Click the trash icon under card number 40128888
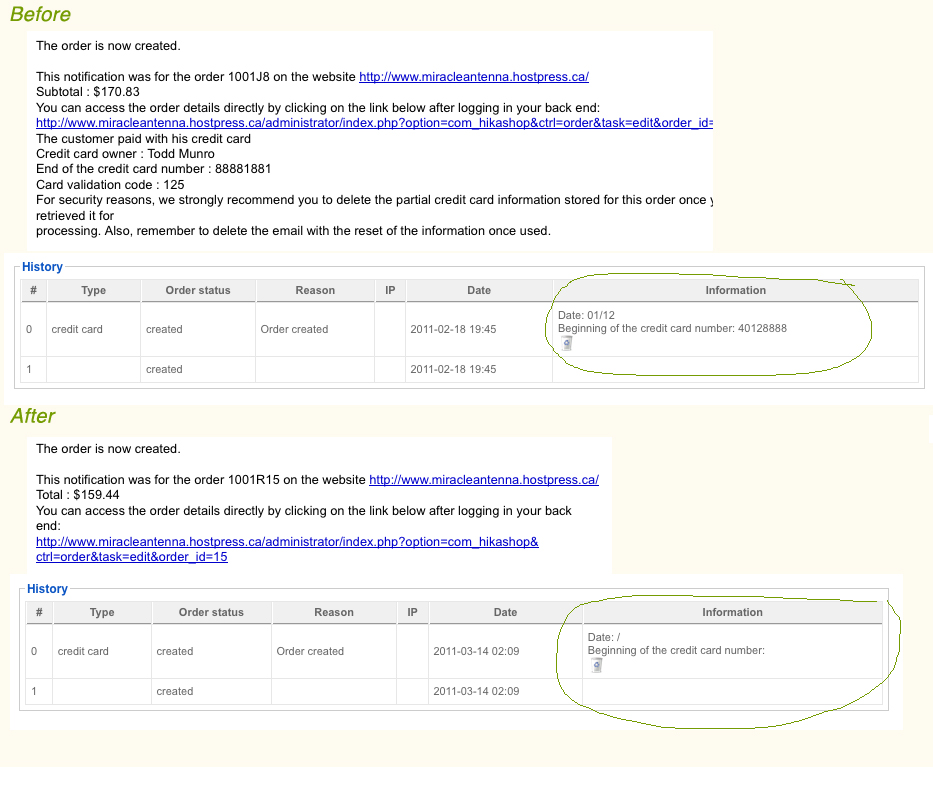Screen dimensions: 933x800 pos(567,343)
